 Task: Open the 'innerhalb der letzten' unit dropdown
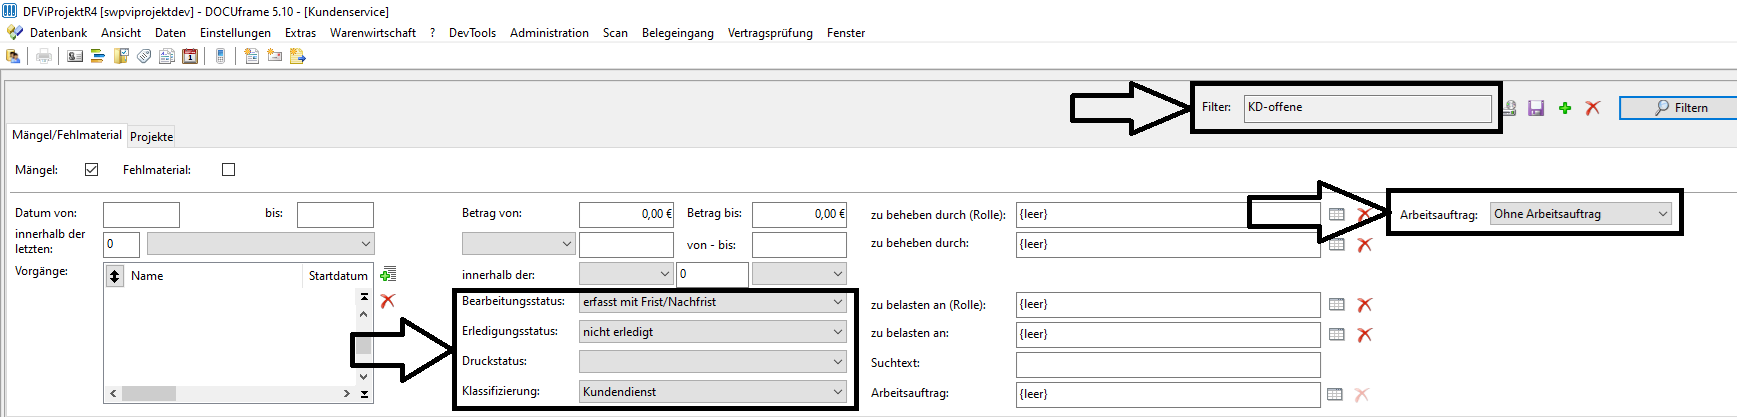[260, 244]
